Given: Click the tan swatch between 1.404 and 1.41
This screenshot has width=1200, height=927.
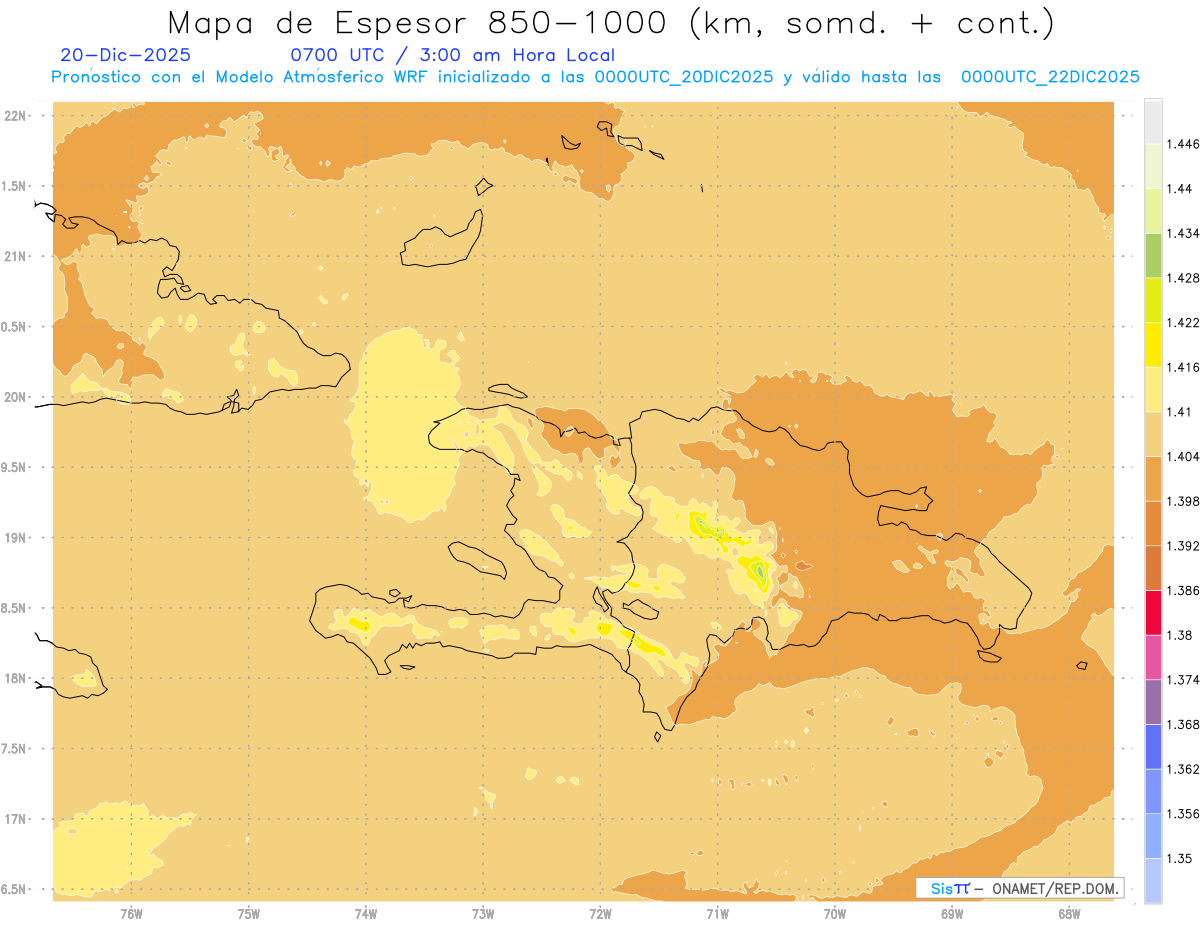Looking at the screenshot, I should click(x=1153, y=433).
